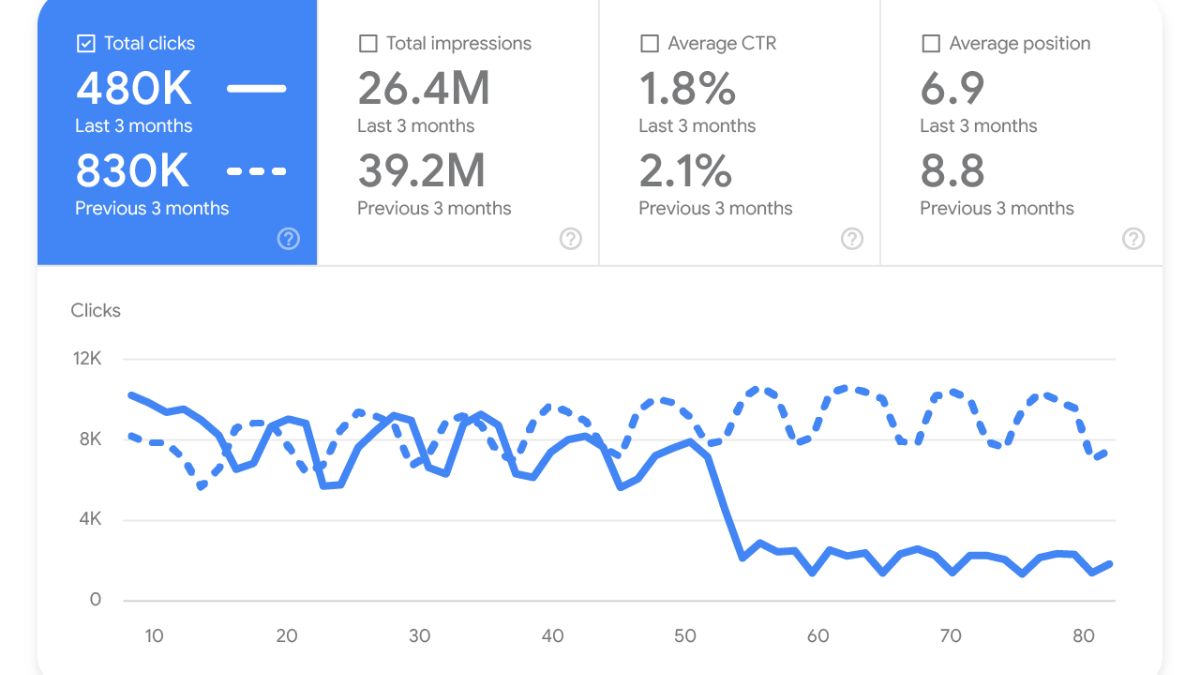1200x675 pixels.
Task: Click the 20 x-axis label
Action: [x=287, y=636]
